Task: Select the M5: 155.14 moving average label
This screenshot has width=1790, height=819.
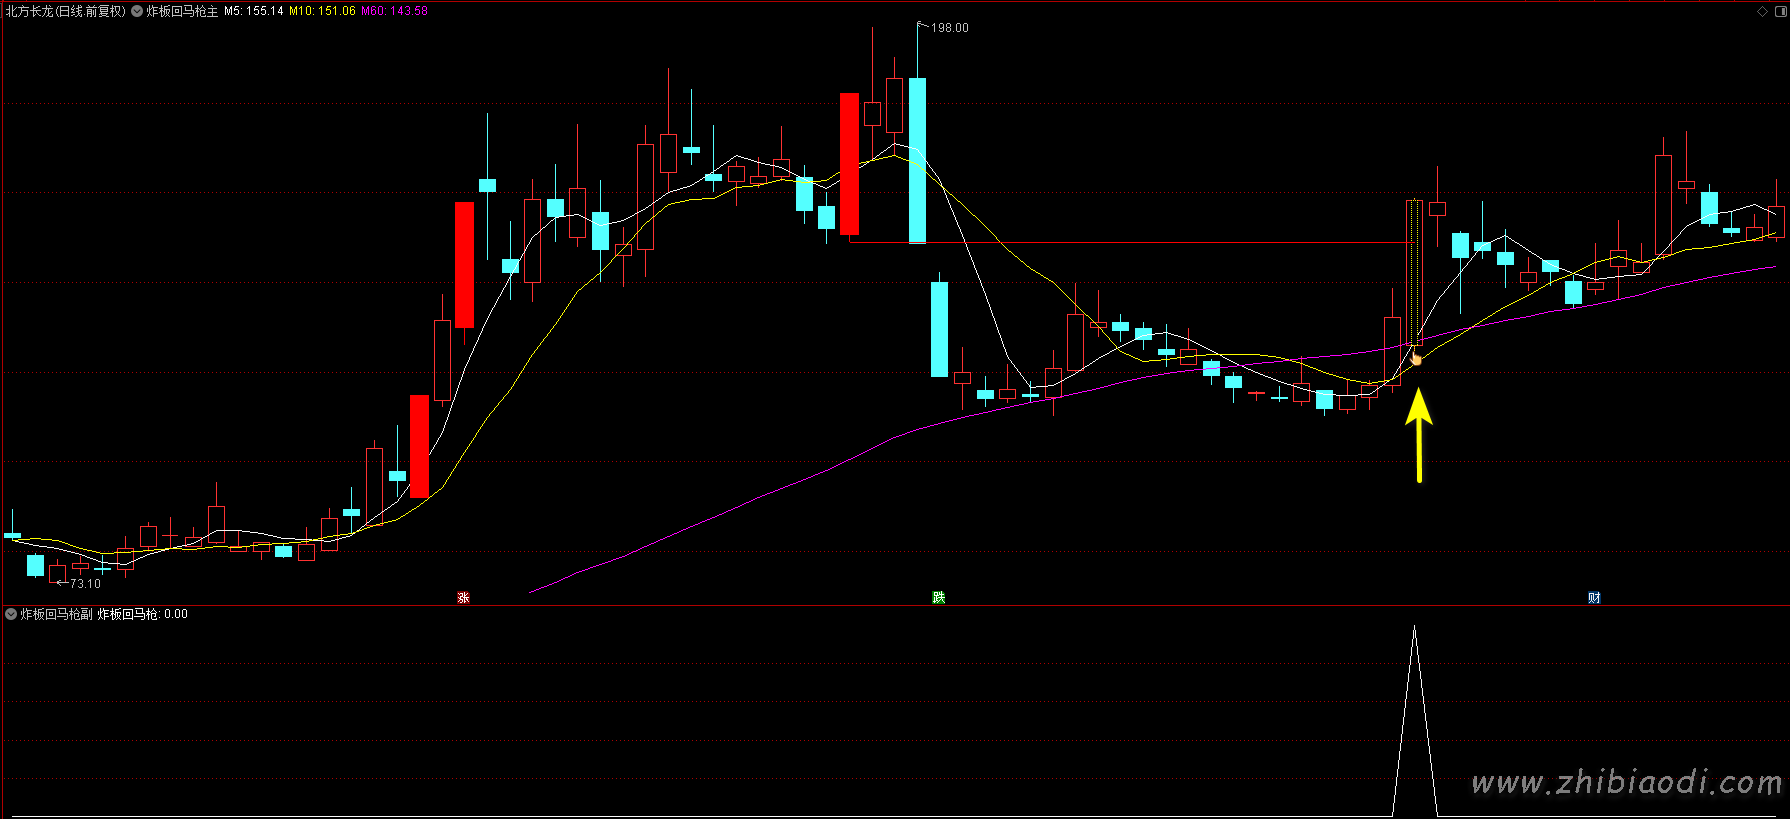Action: (x=253, y=12)
